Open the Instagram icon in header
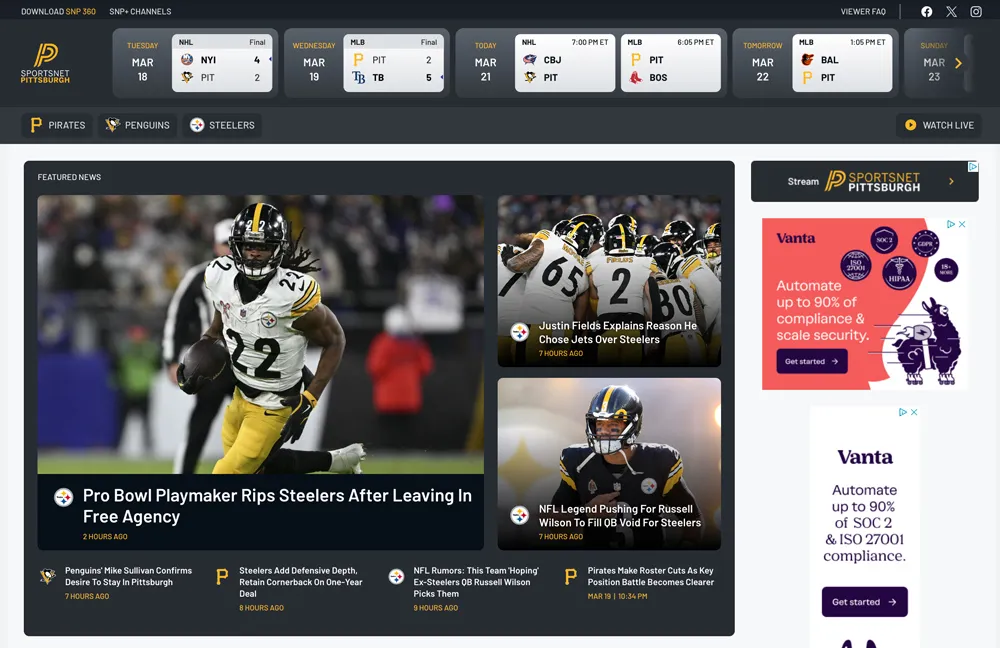This screenshot has height=648, width=1000. point(976,12)
